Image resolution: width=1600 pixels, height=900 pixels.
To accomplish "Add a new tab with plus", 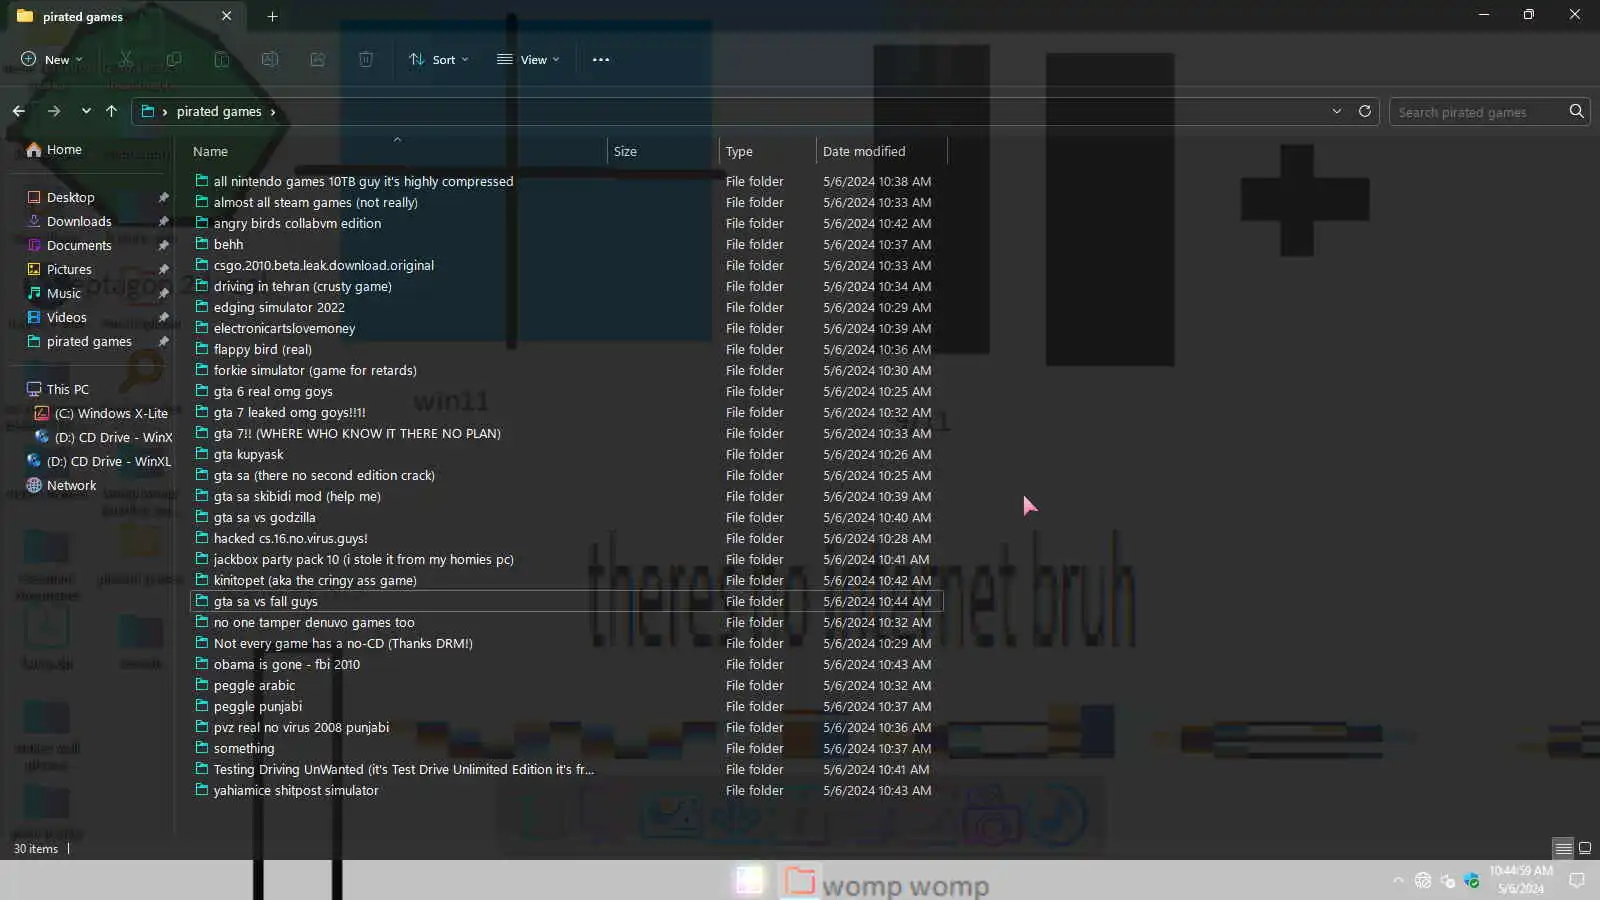I will pyautogui.click(x=272, y=16).
